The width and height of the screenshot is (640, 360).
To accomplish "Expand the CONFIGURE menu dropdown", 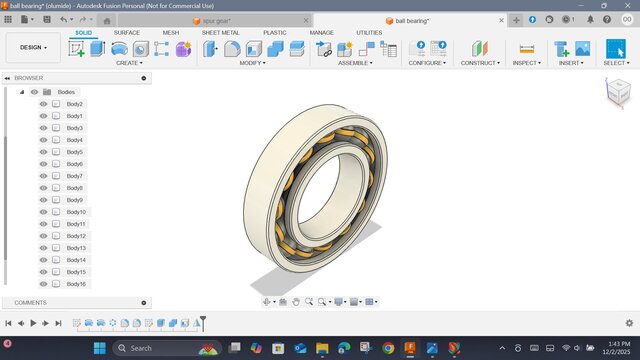I will click(427, 63).
